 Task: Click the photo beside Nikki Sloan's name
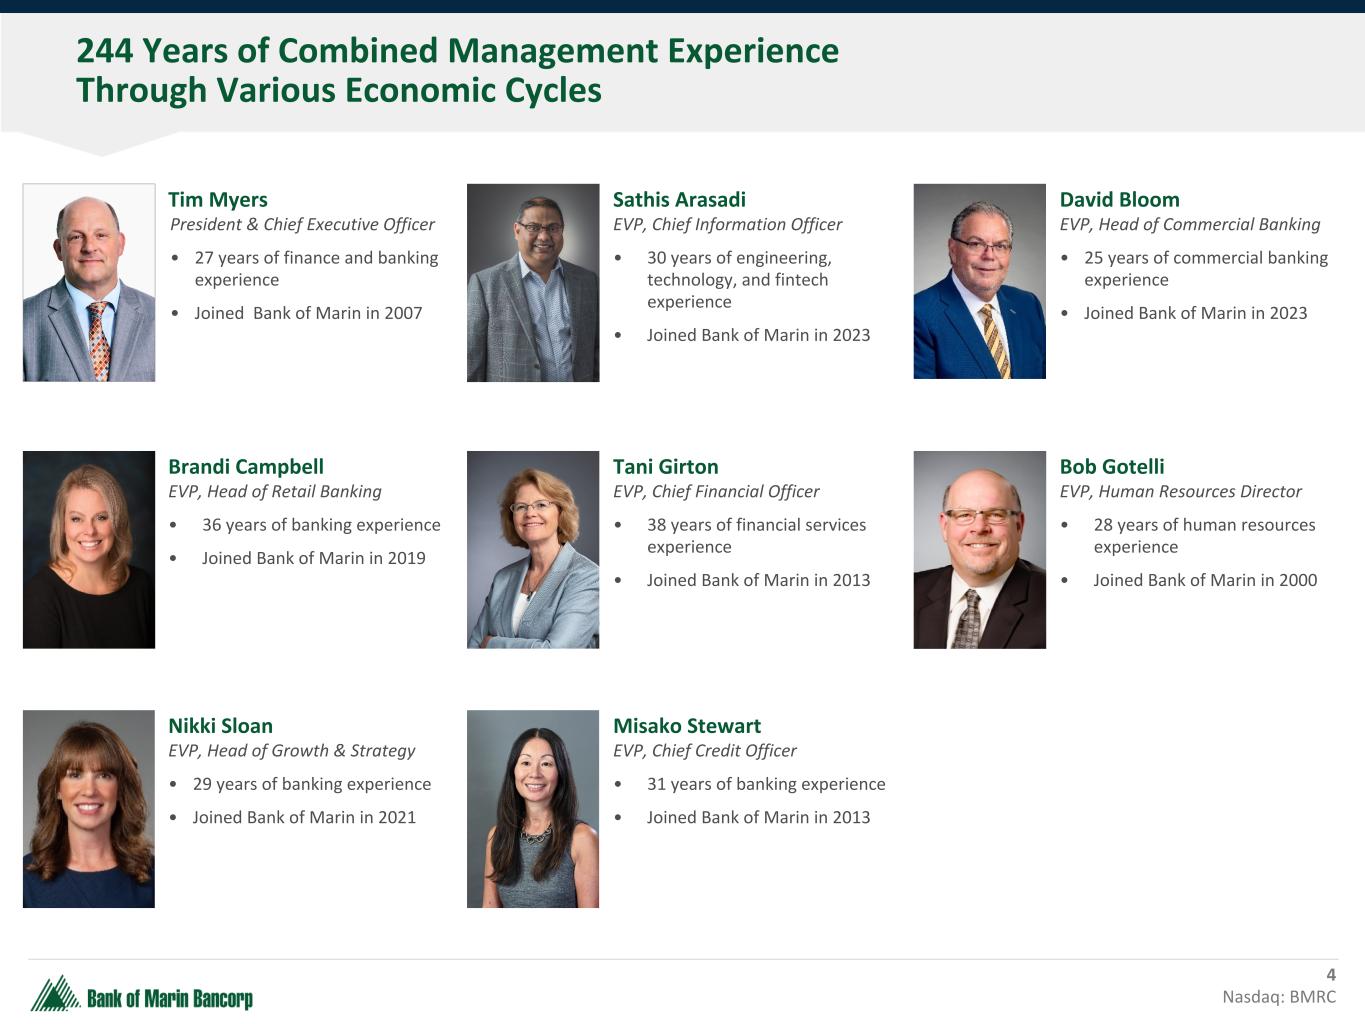click(89, 808)
